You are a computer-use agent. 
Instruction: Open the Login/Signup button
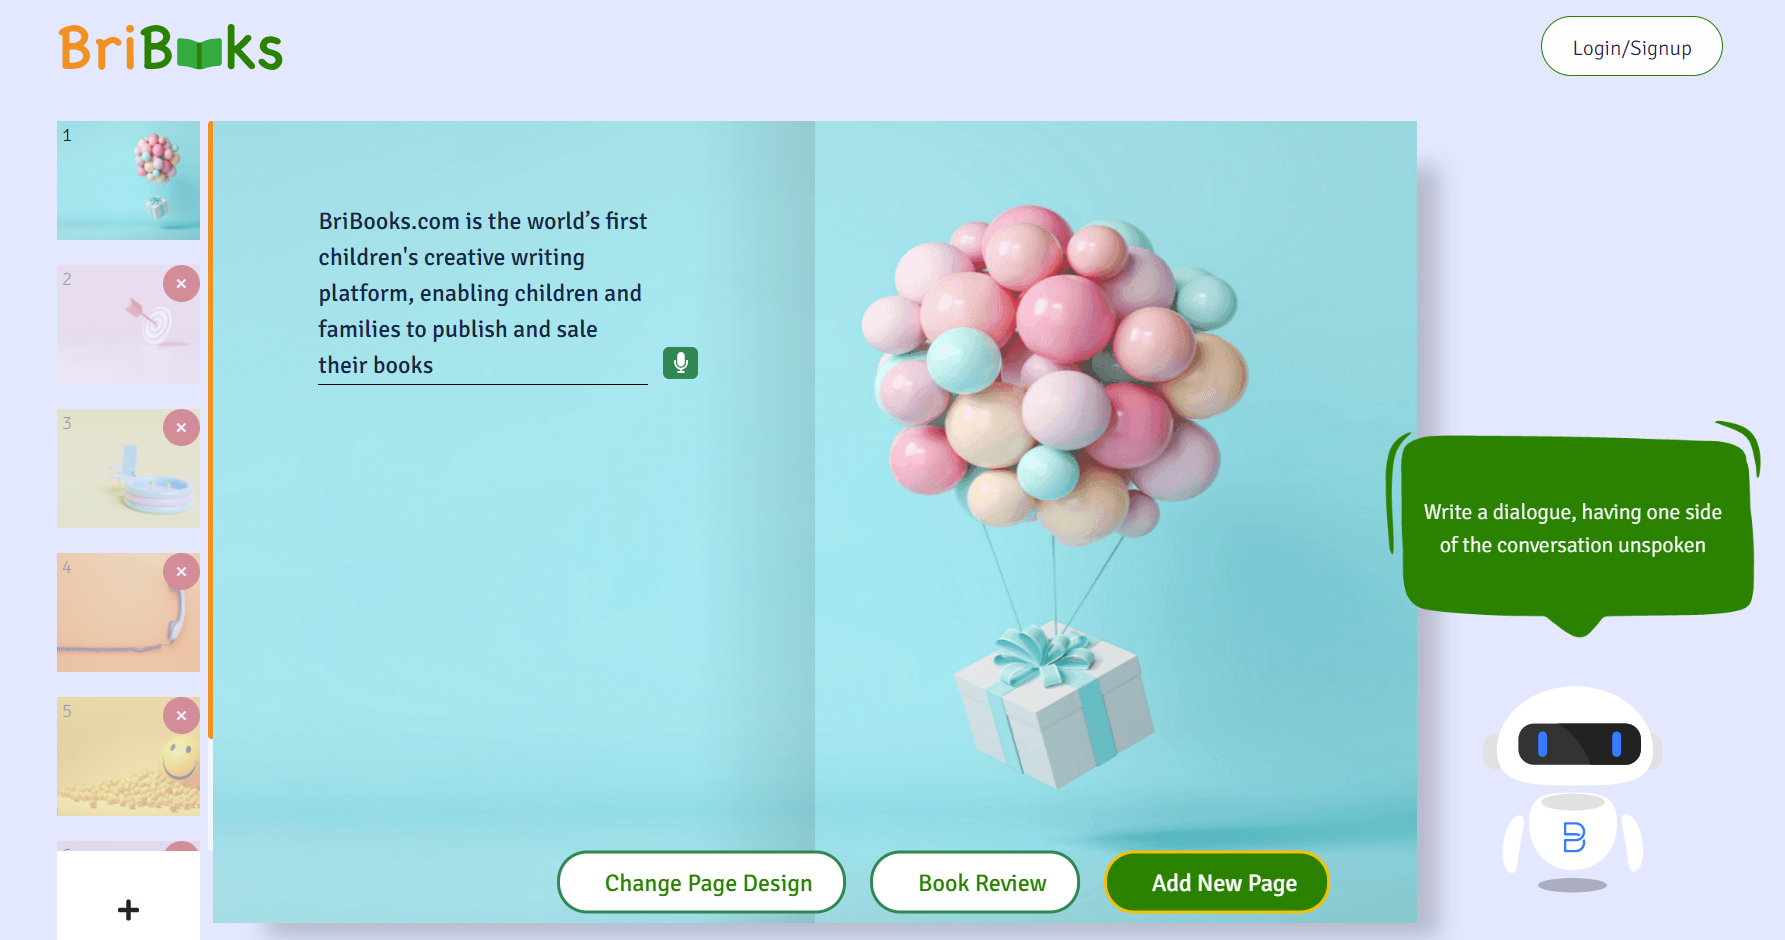[x=1632, y=47]
